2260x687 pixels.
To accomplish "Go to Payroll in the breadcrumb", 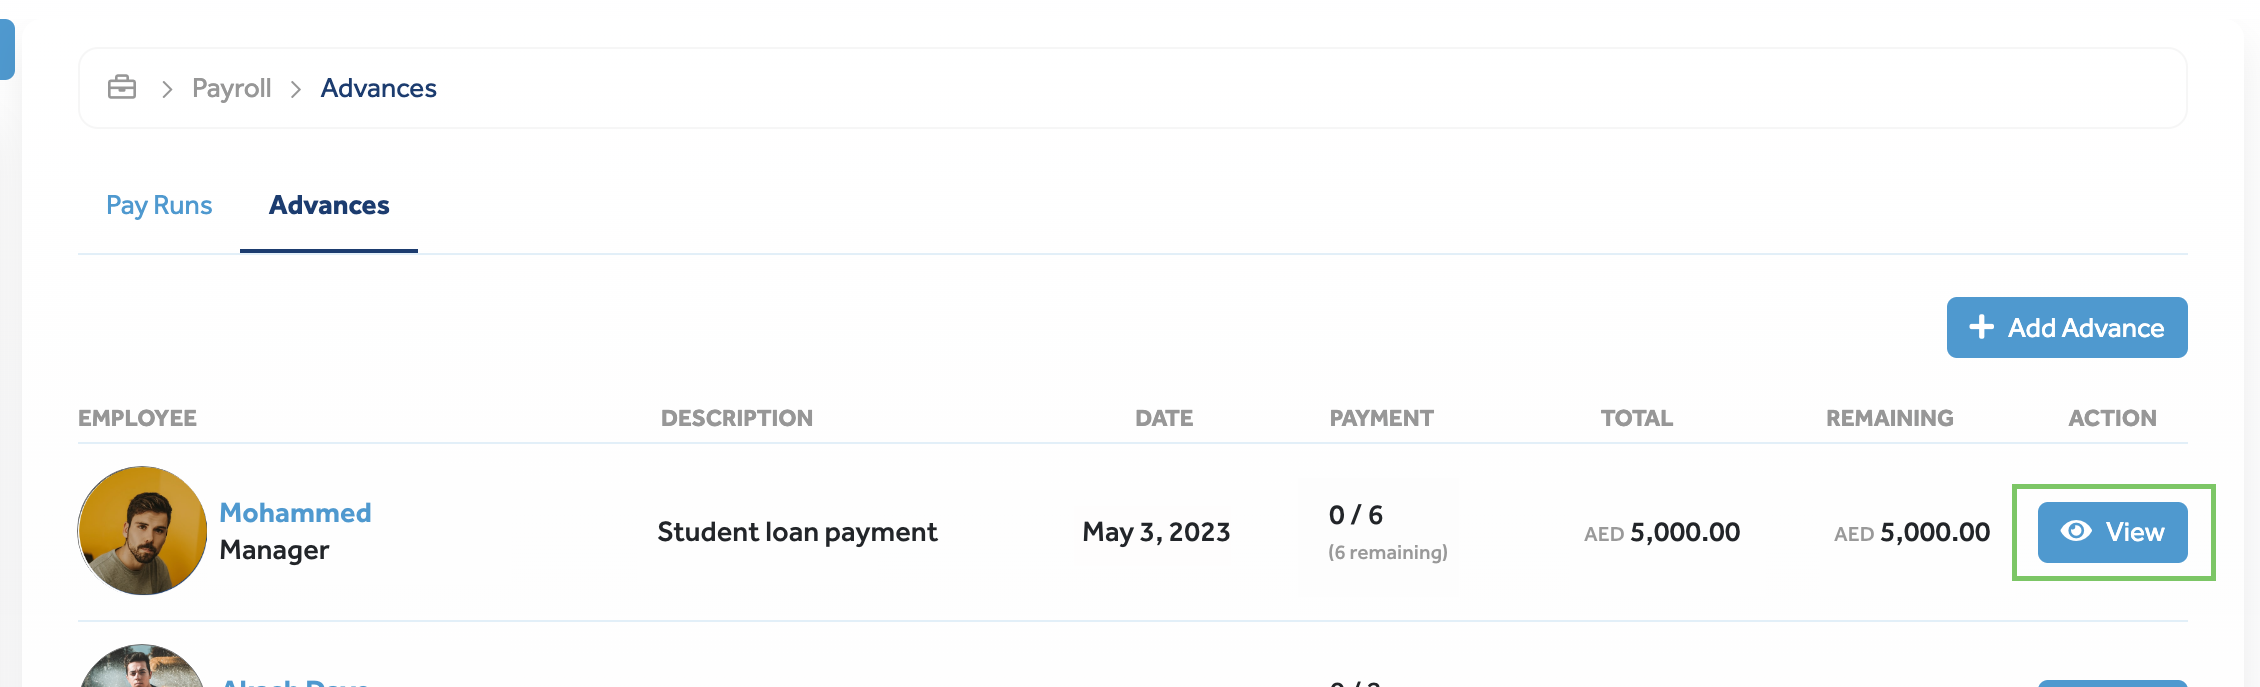I will (231, 88).
